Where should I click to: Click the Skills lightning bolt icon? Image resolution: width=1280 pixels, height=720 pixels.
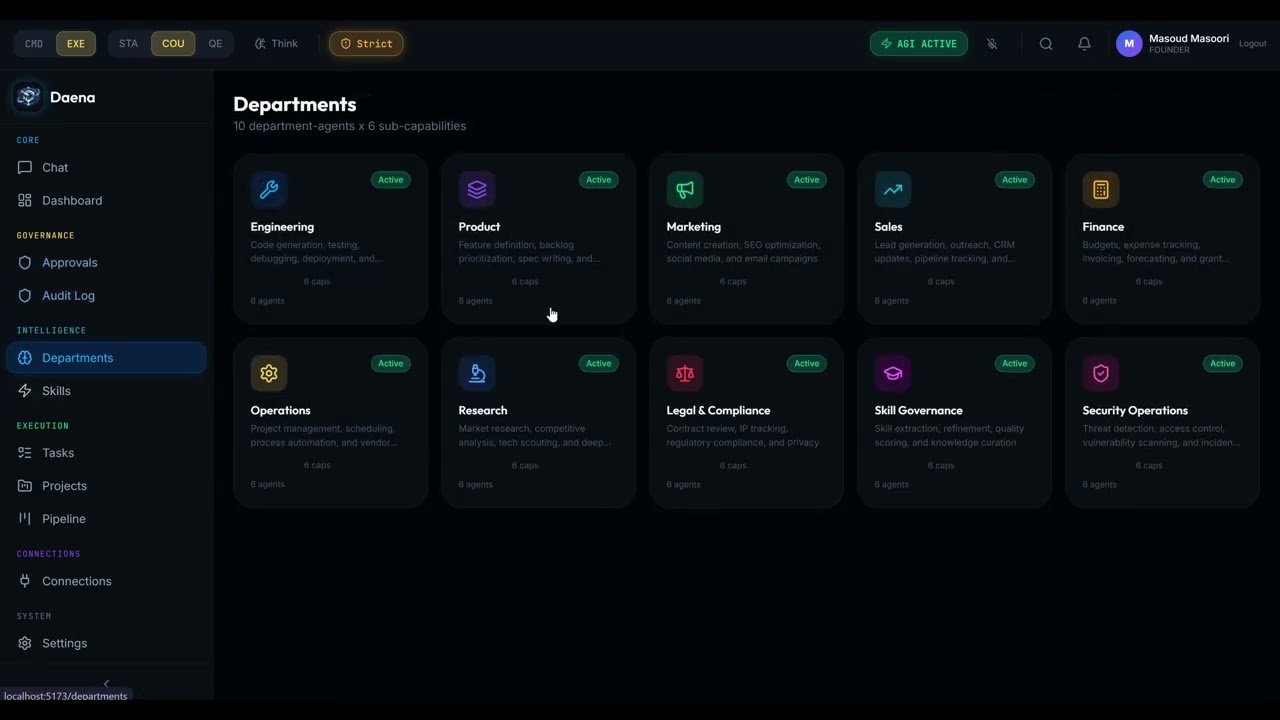click(x=25, y=391)
